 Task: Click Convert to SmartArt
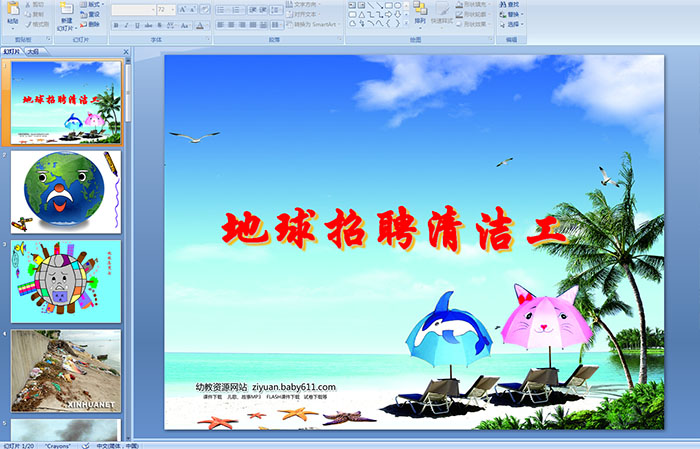312,24
